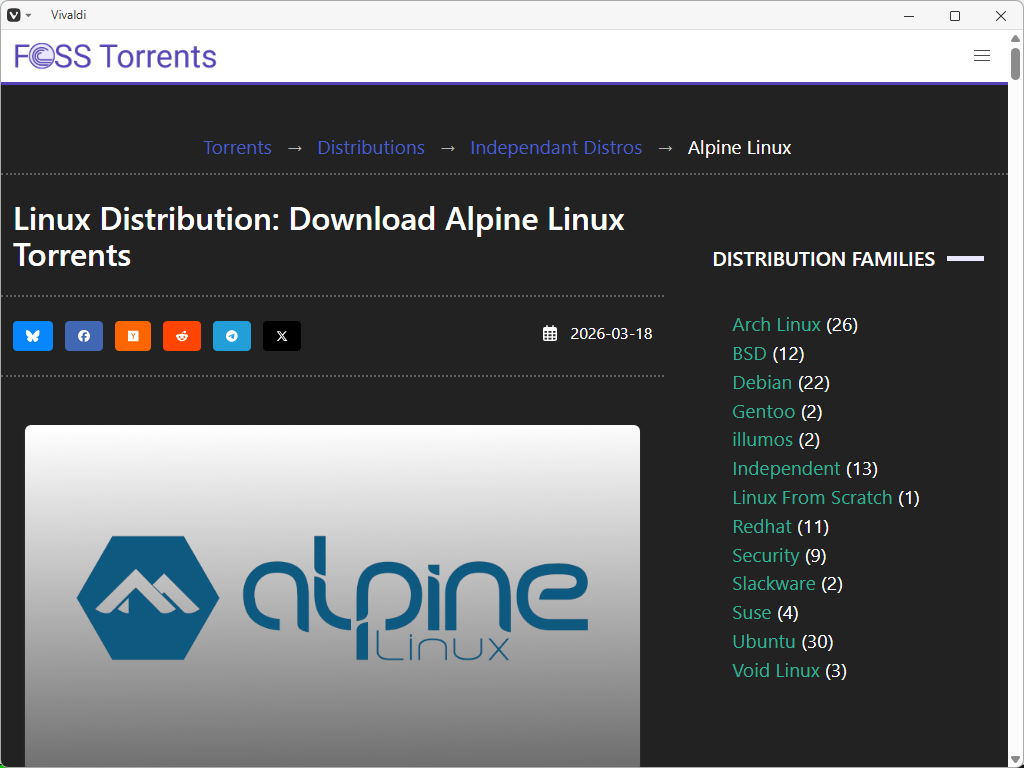The width and height of the screenshot is (1024, 768).
Task: Share page on Bluesky
Action: (33, 336)
